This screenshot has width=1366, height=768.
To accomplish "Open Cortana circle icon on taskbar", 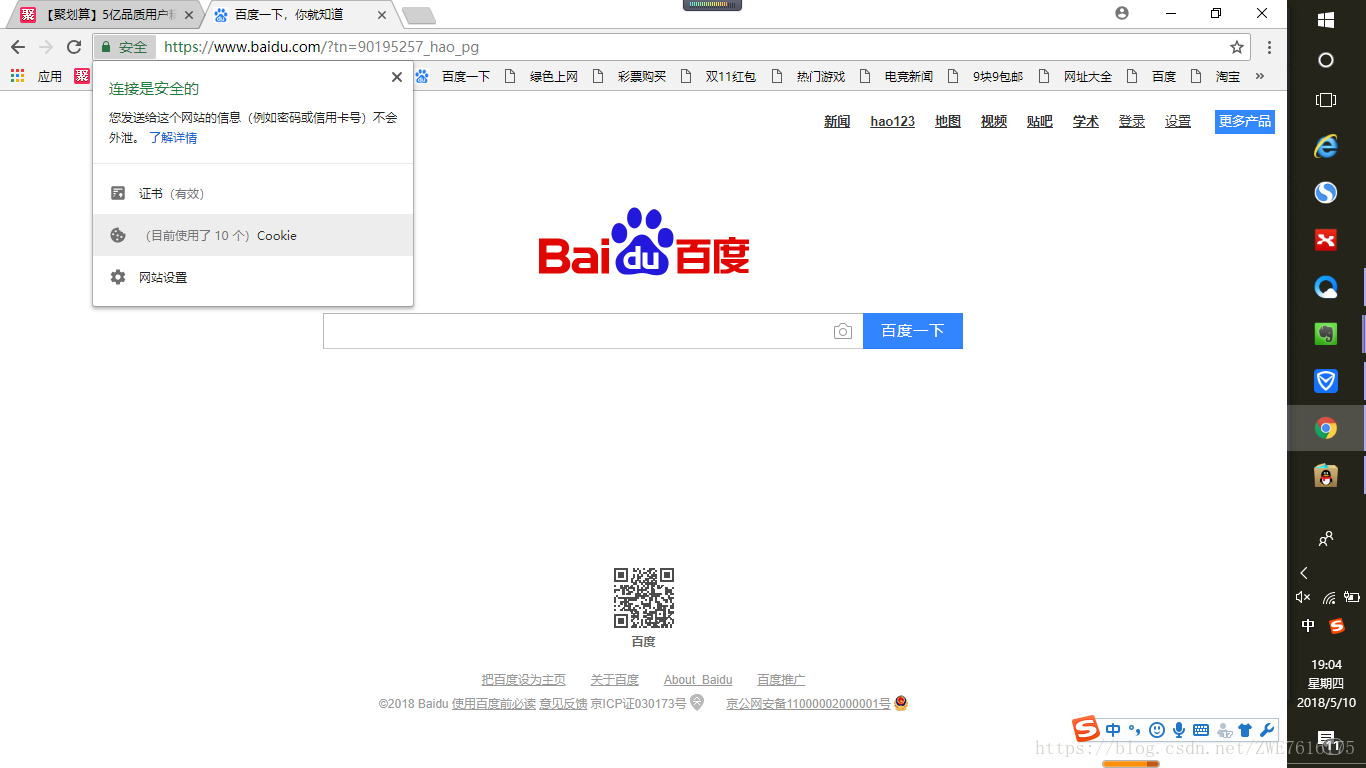I will click(x=1326, y=60).
